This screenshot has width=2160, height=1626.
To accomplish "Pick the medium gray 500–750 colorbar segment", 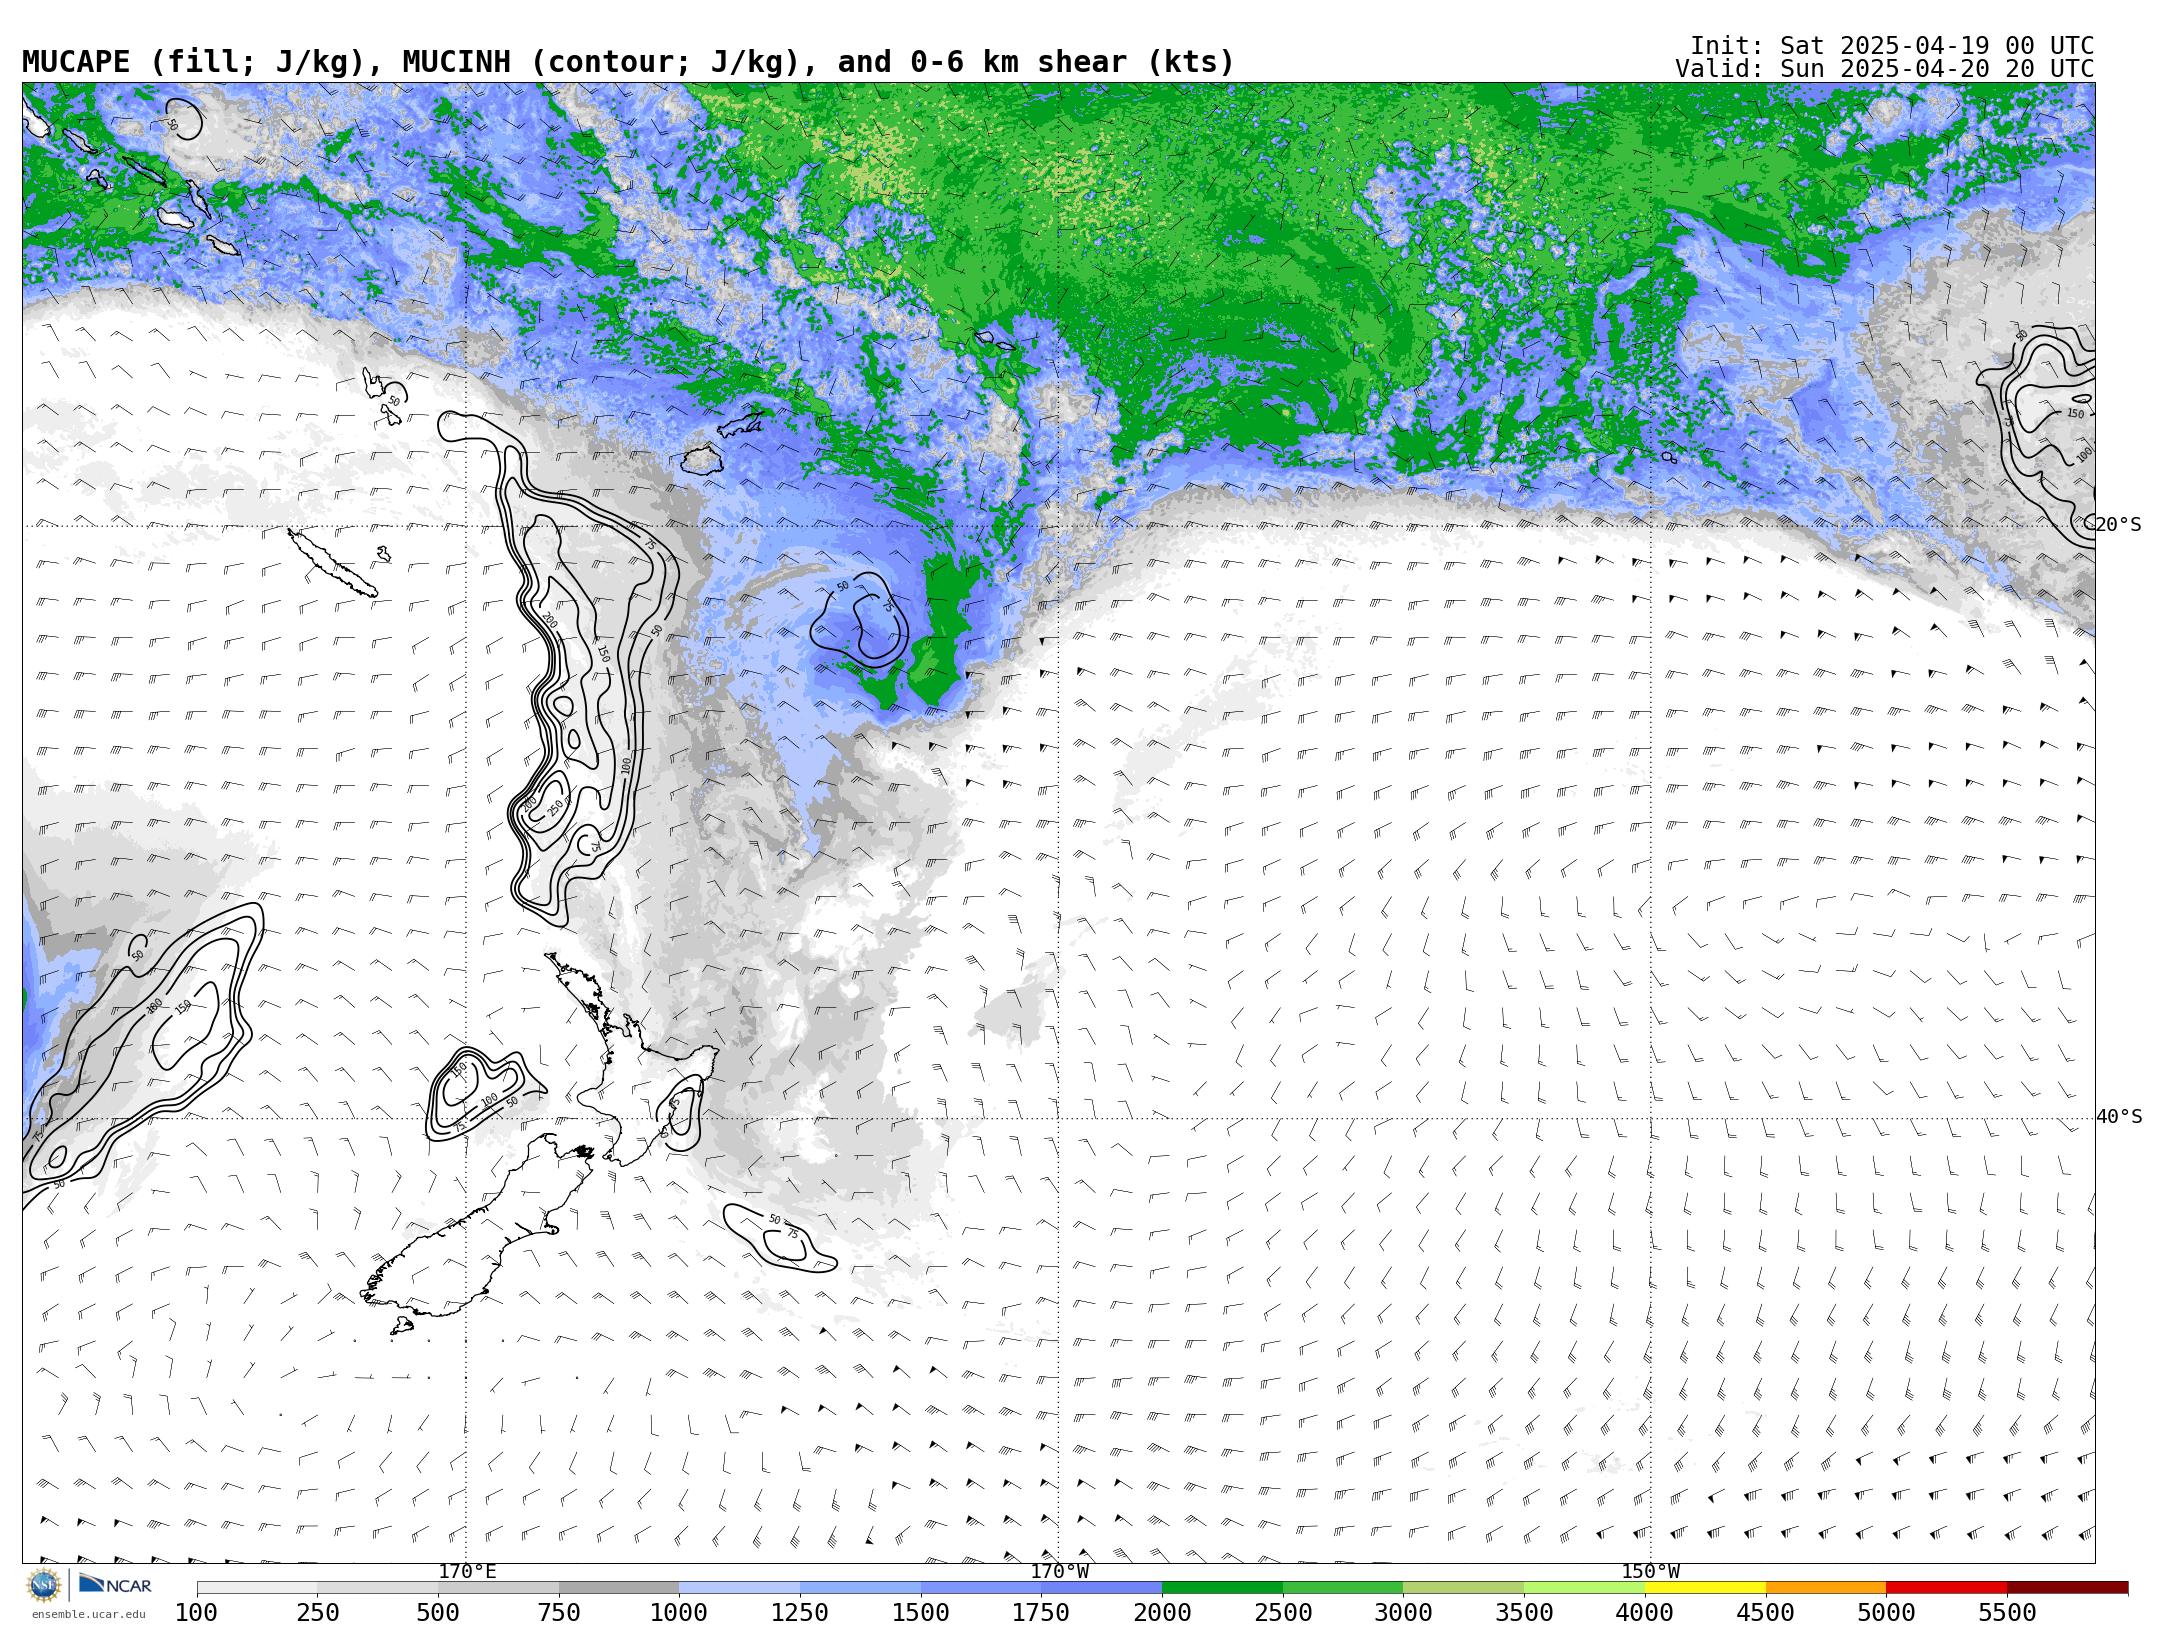I will 498,1588.
